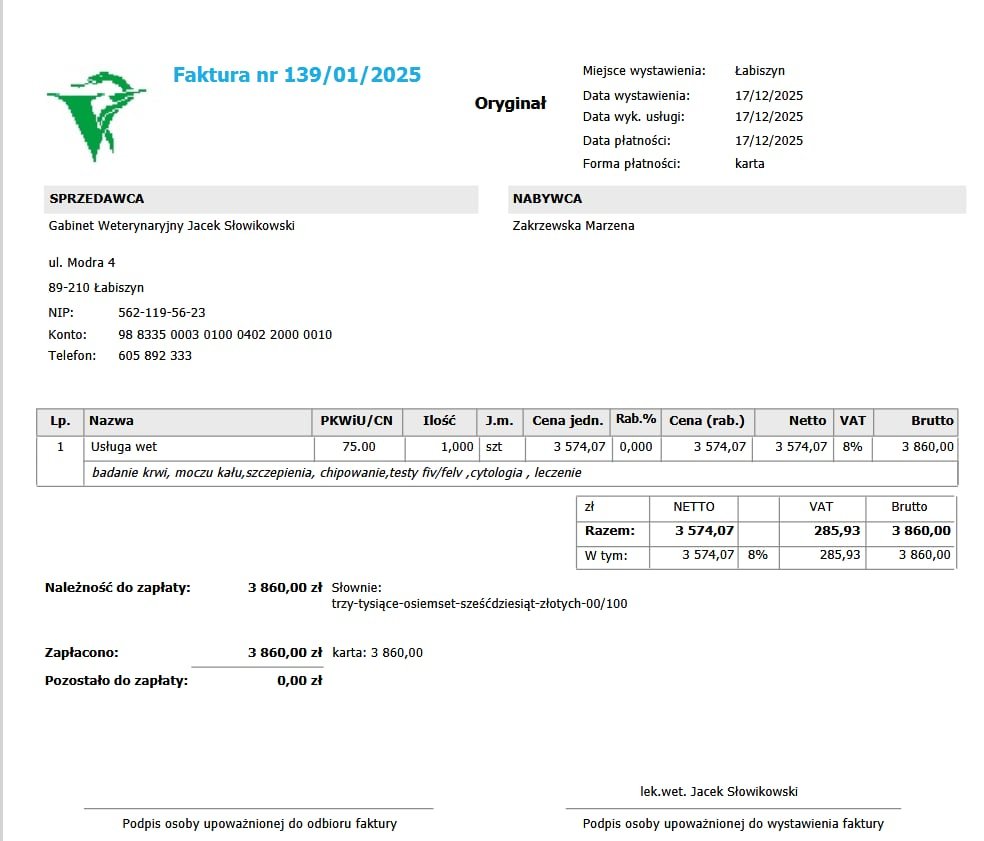Select the NIP number 562-119-56-23
The height and width of the screenshot is (841, 984).
pos(162,313)
